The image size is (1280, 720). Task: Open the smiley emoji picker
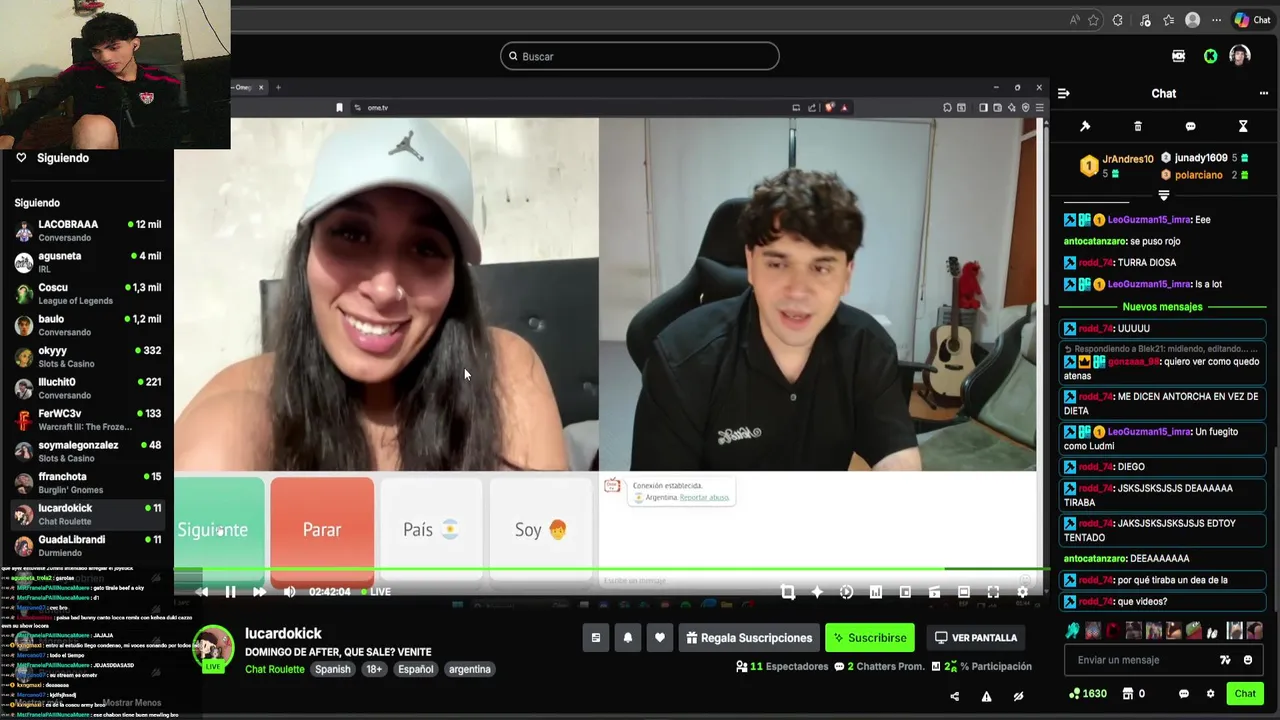[x=1248, y=660]
